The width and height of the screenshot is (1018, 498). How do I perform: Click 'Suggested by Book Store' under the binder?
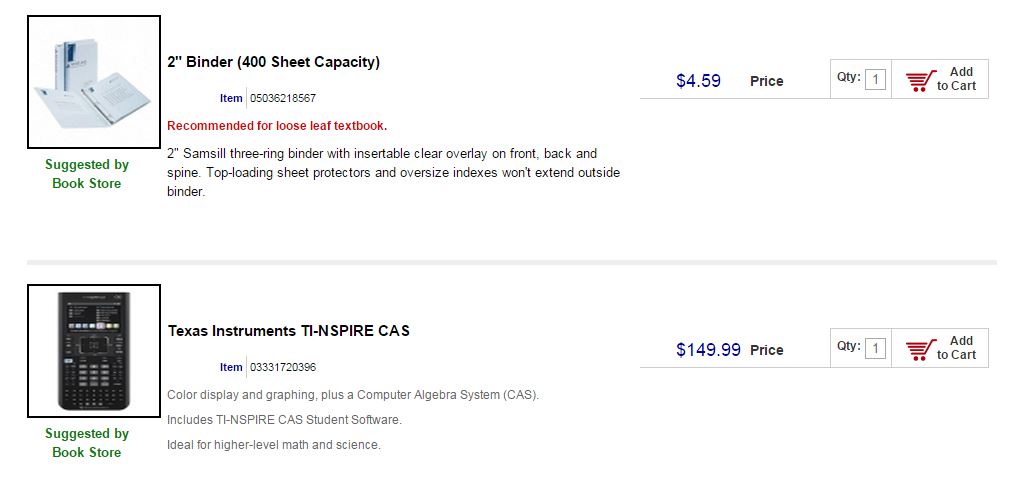click(x=87, y=174)
